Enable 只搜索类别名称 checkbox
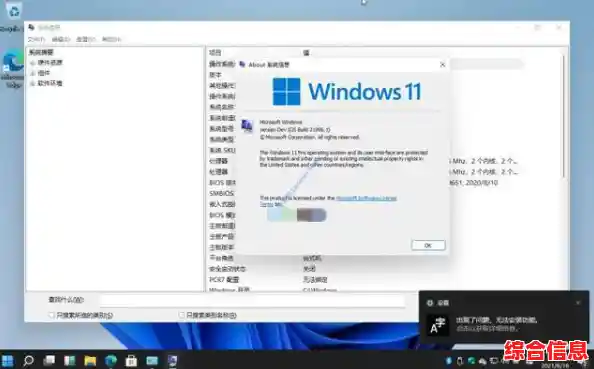This screenshot has width=594, height=369. [181, 315]
